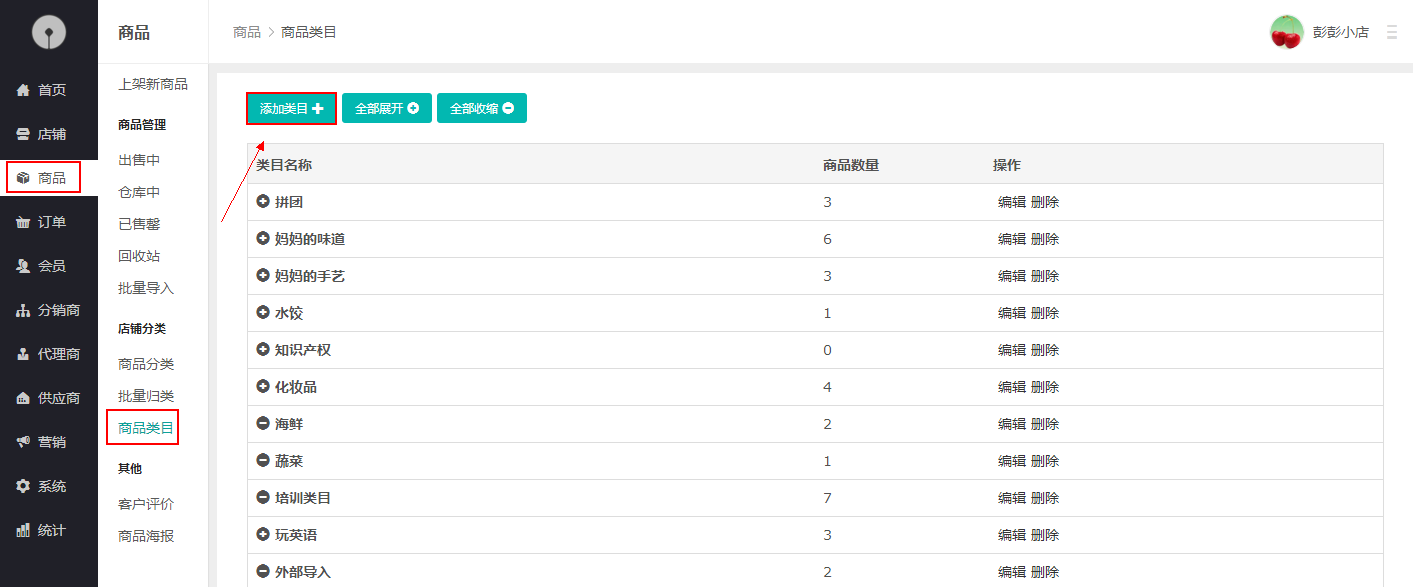Open 商品分类 in the side menu
Image resolution: width=1413 pixels, height=587 pixels.
click(x=146, y=364)
